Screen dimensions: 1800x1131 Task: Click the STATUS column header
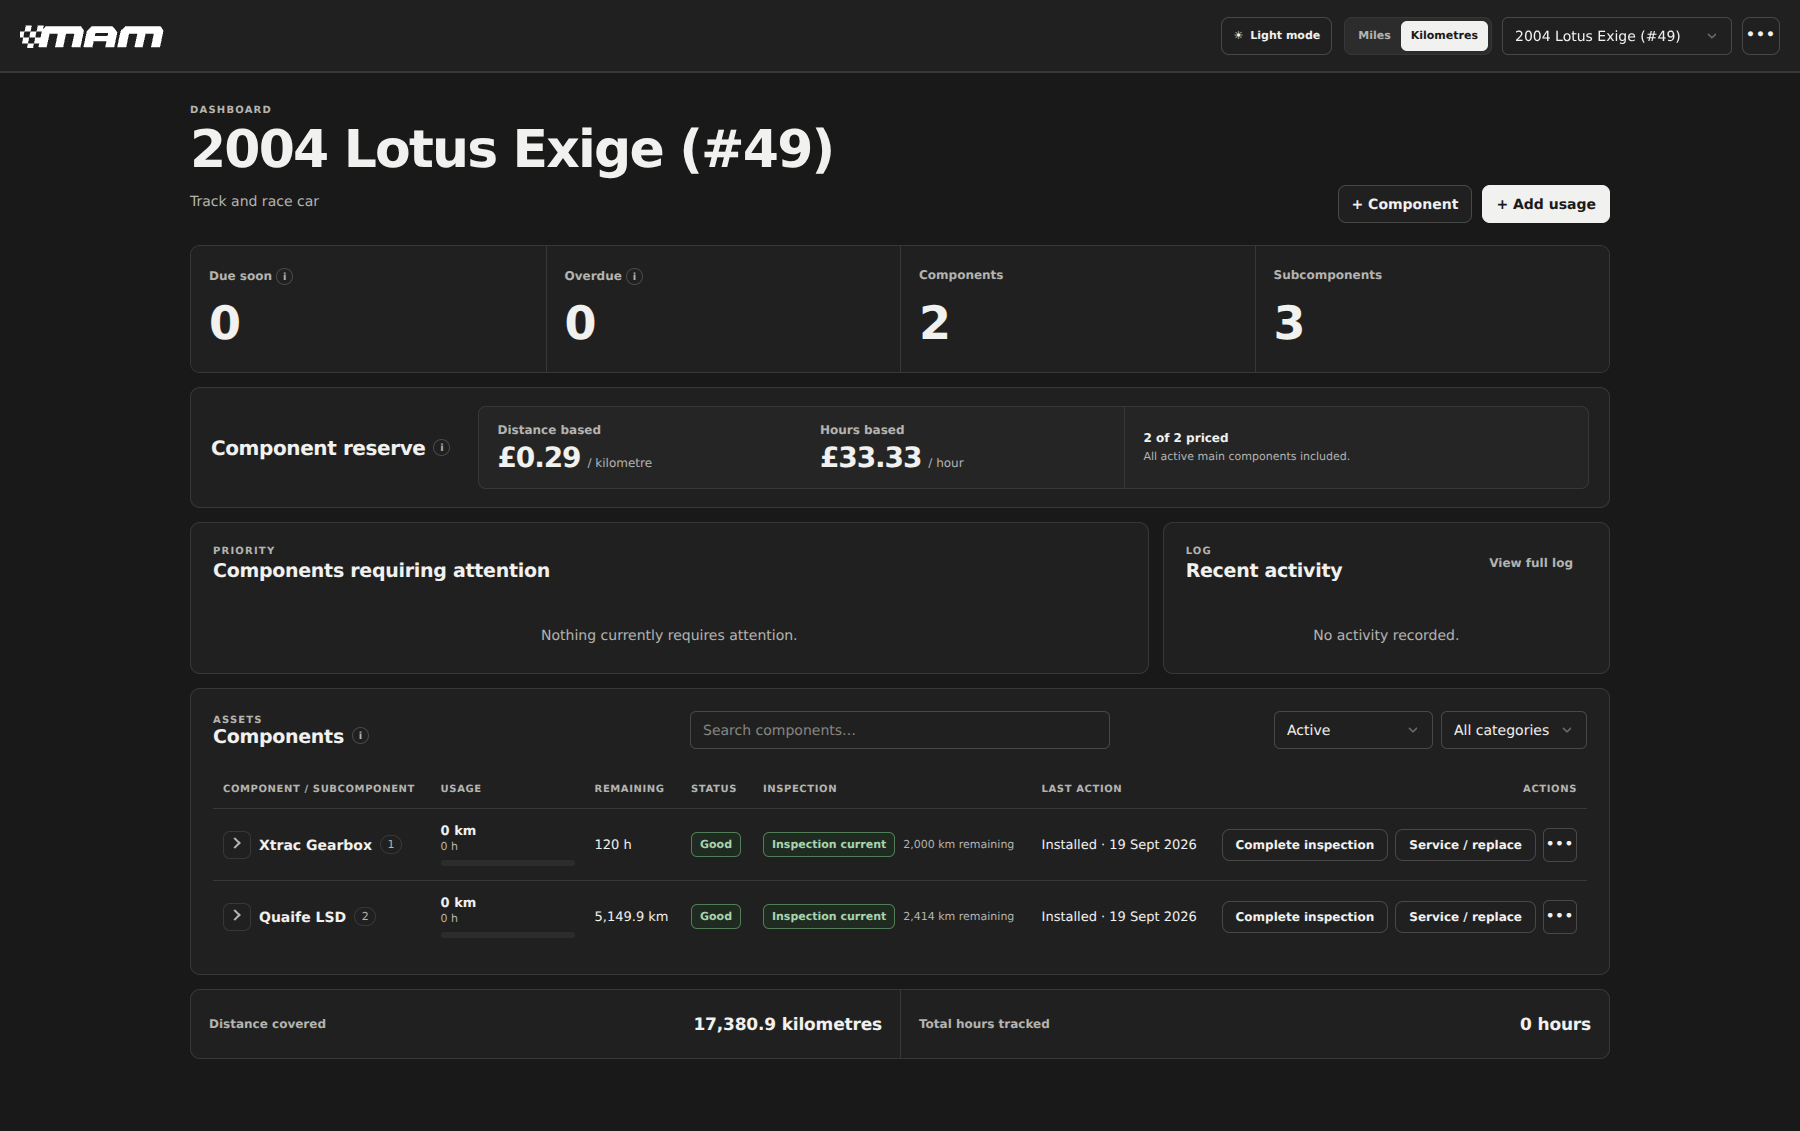click(713, 789)
